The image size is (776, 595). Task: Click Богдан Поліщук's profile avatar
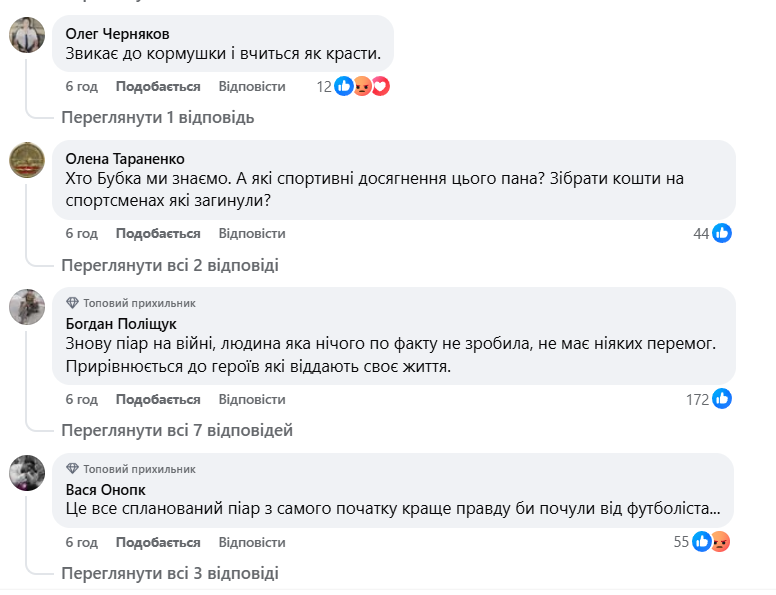[26, 307]
